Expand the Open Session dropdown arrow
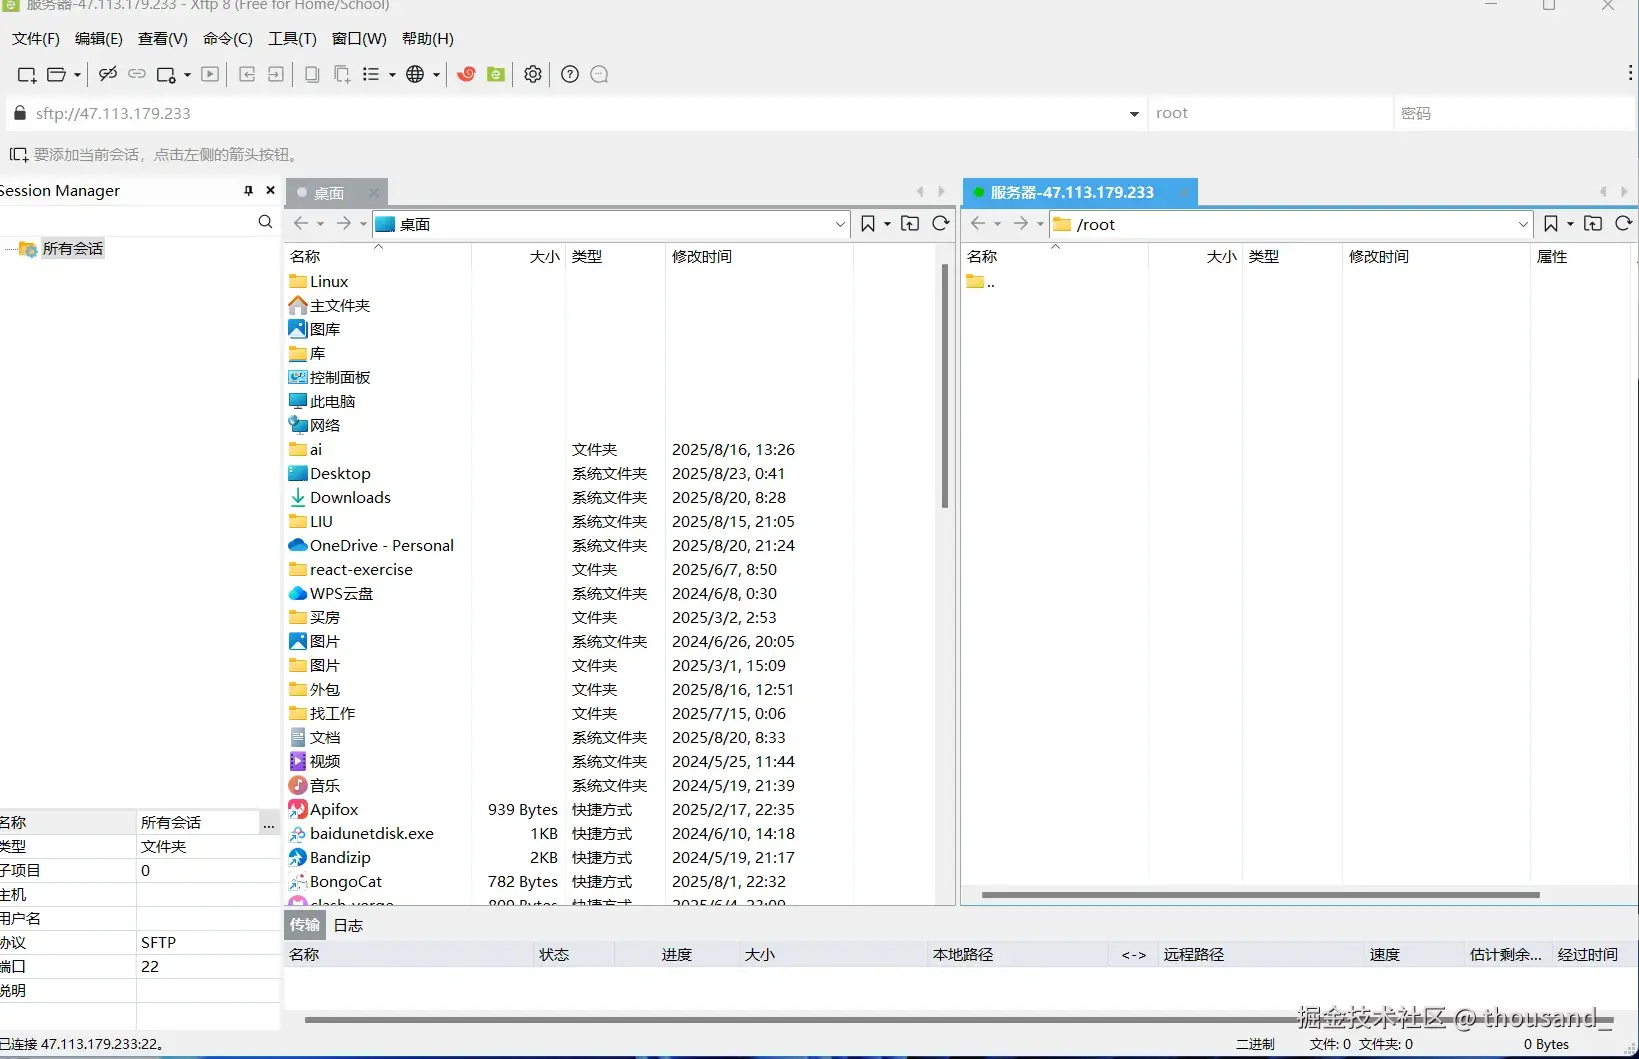 (77, 75)
